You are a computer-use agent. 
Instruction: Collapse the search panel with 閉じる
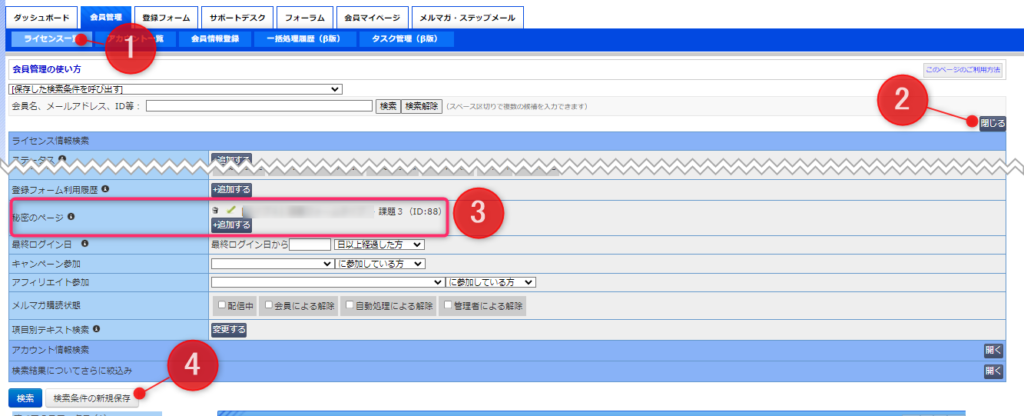992,123
